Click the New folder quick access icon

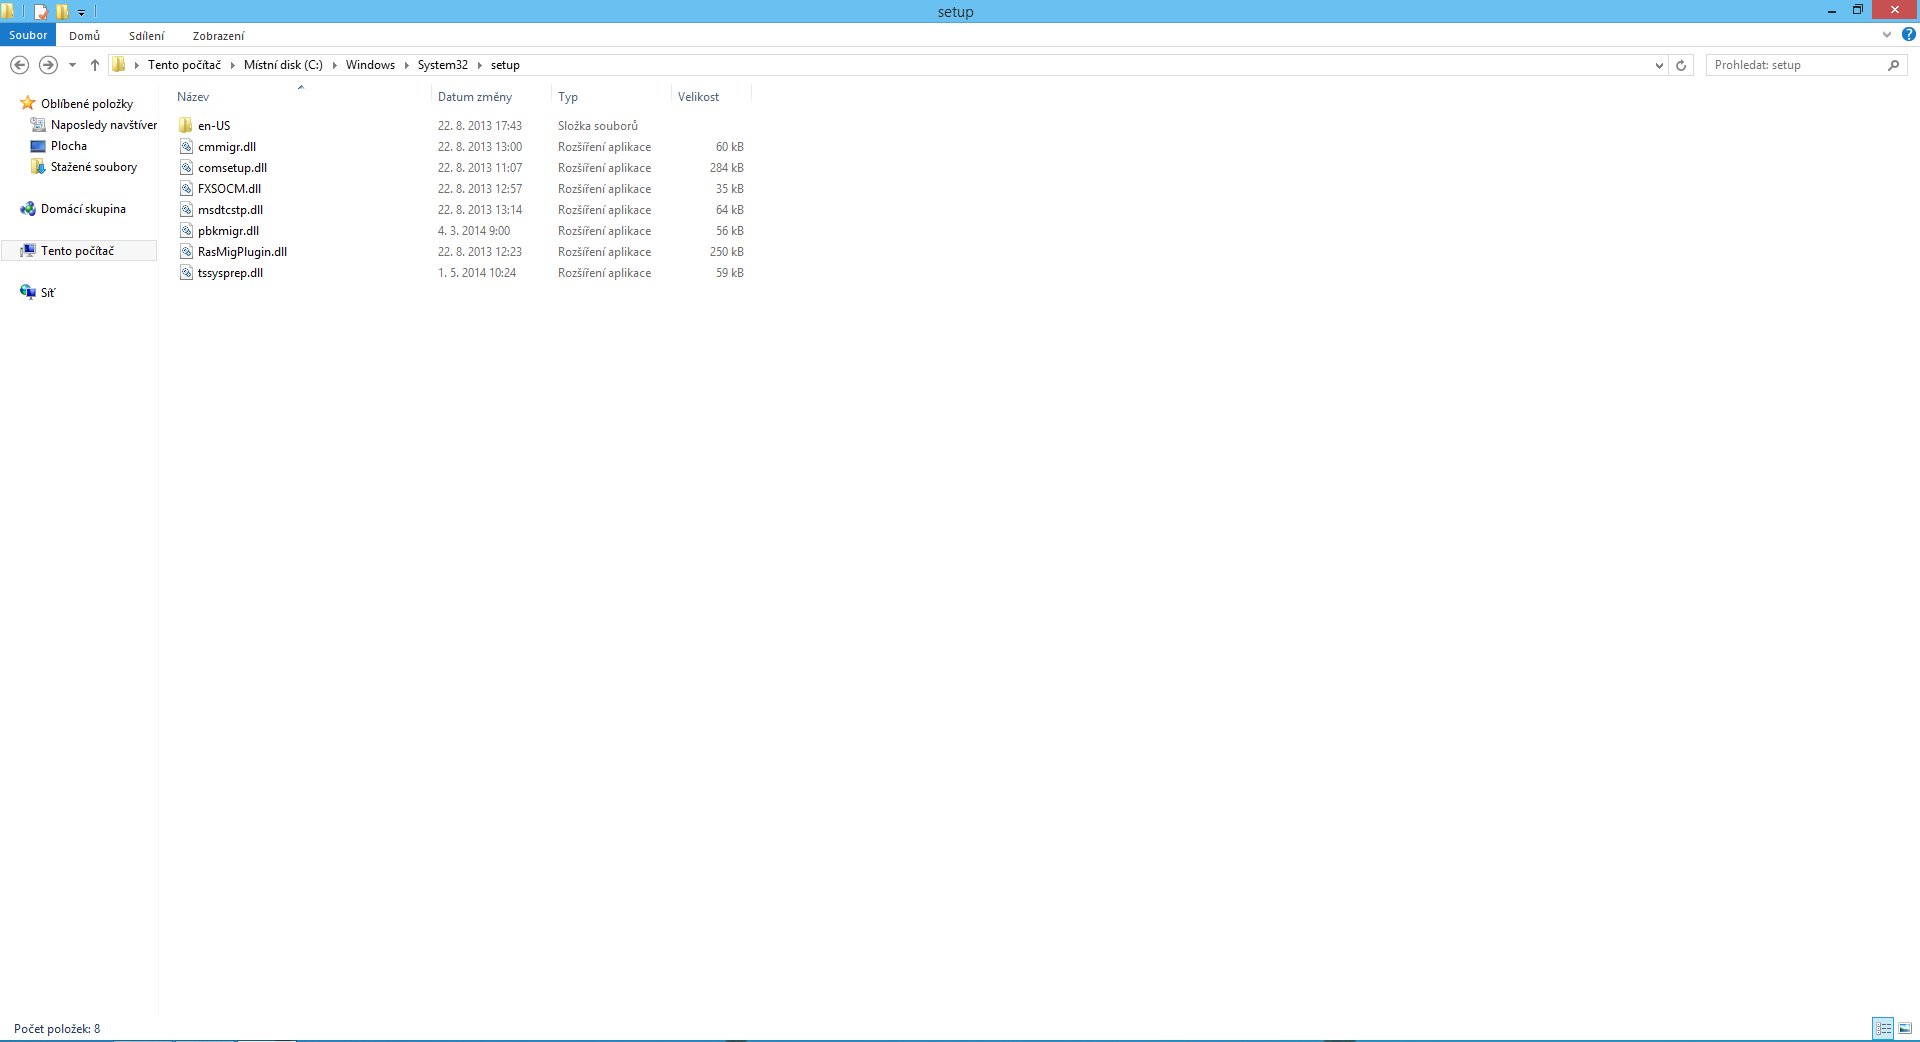click(x=62, y=12)
